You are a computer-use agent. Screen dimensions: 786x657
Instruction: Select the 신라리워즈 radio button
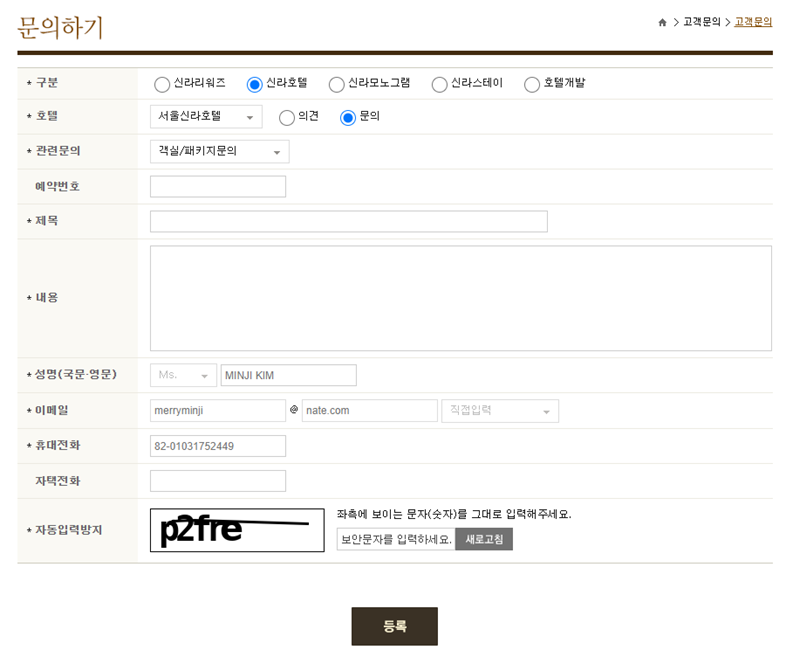click(162, 85)
